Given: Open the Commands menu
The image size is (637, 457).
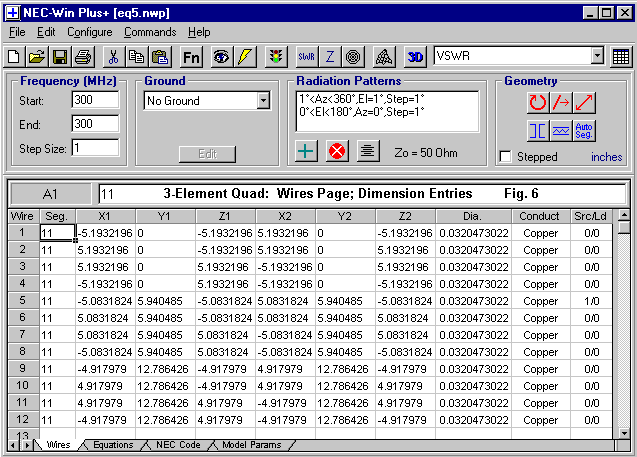Looking at the screenshot, I should coord(150,32).
